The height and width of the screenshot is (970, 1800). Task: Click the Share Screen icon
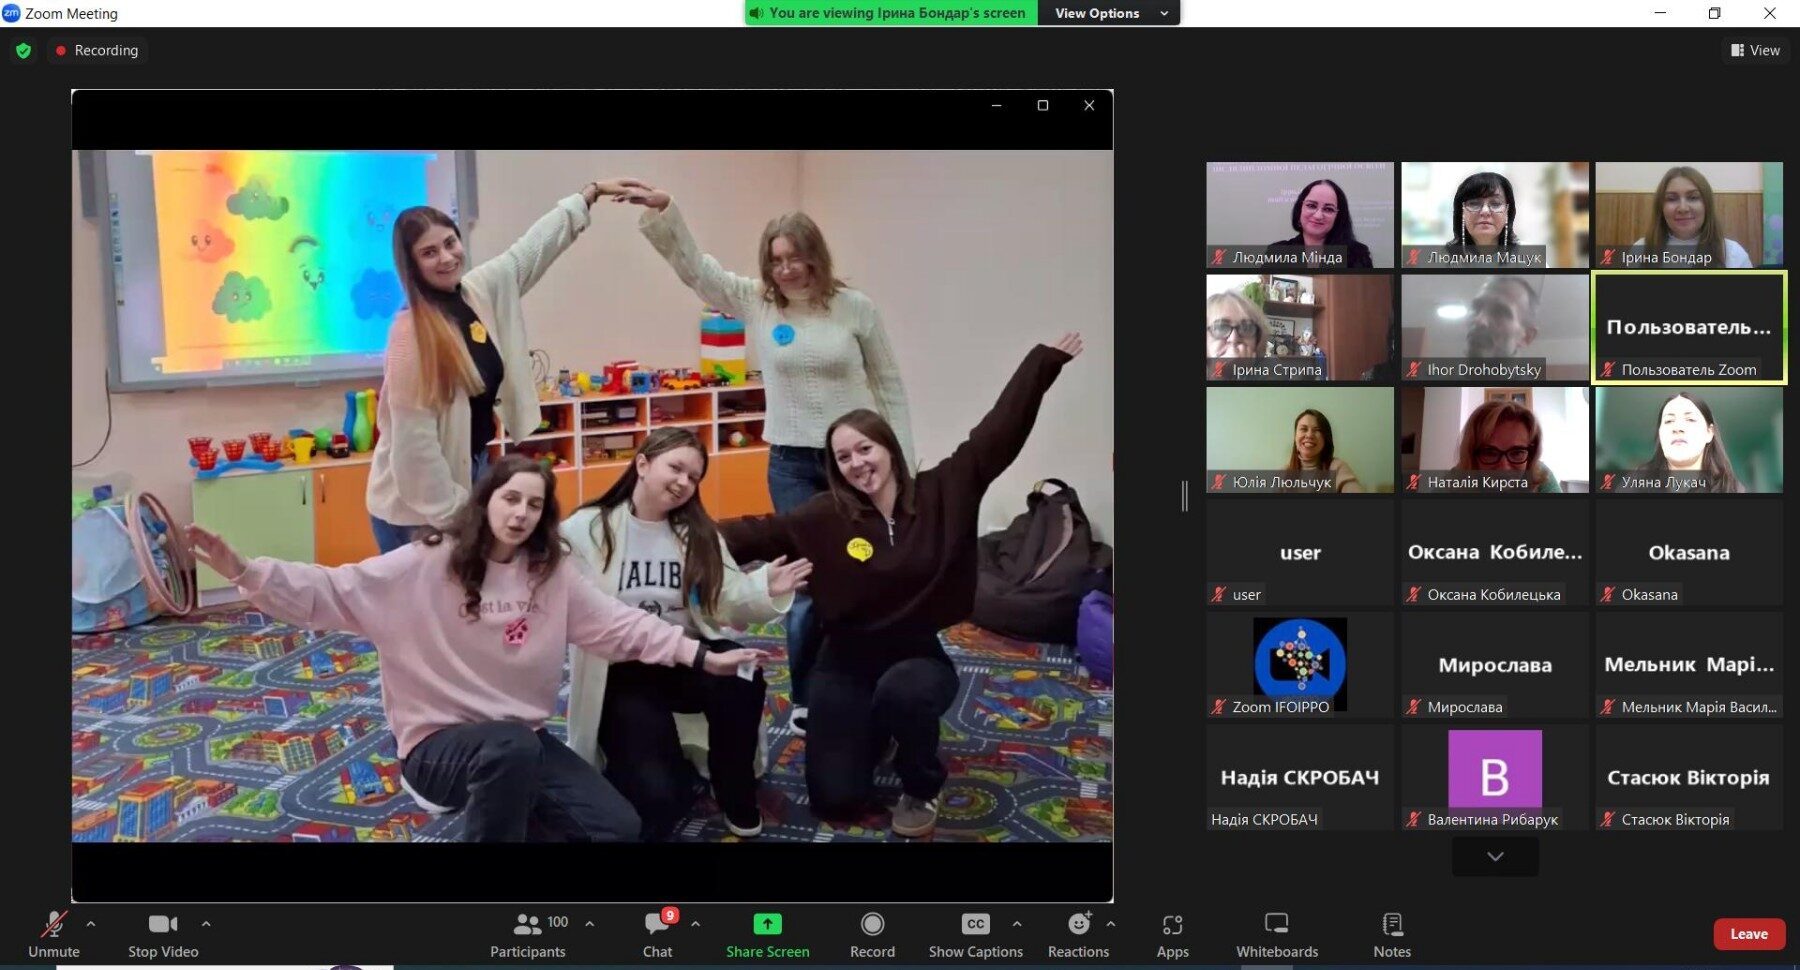pos(767,924)
